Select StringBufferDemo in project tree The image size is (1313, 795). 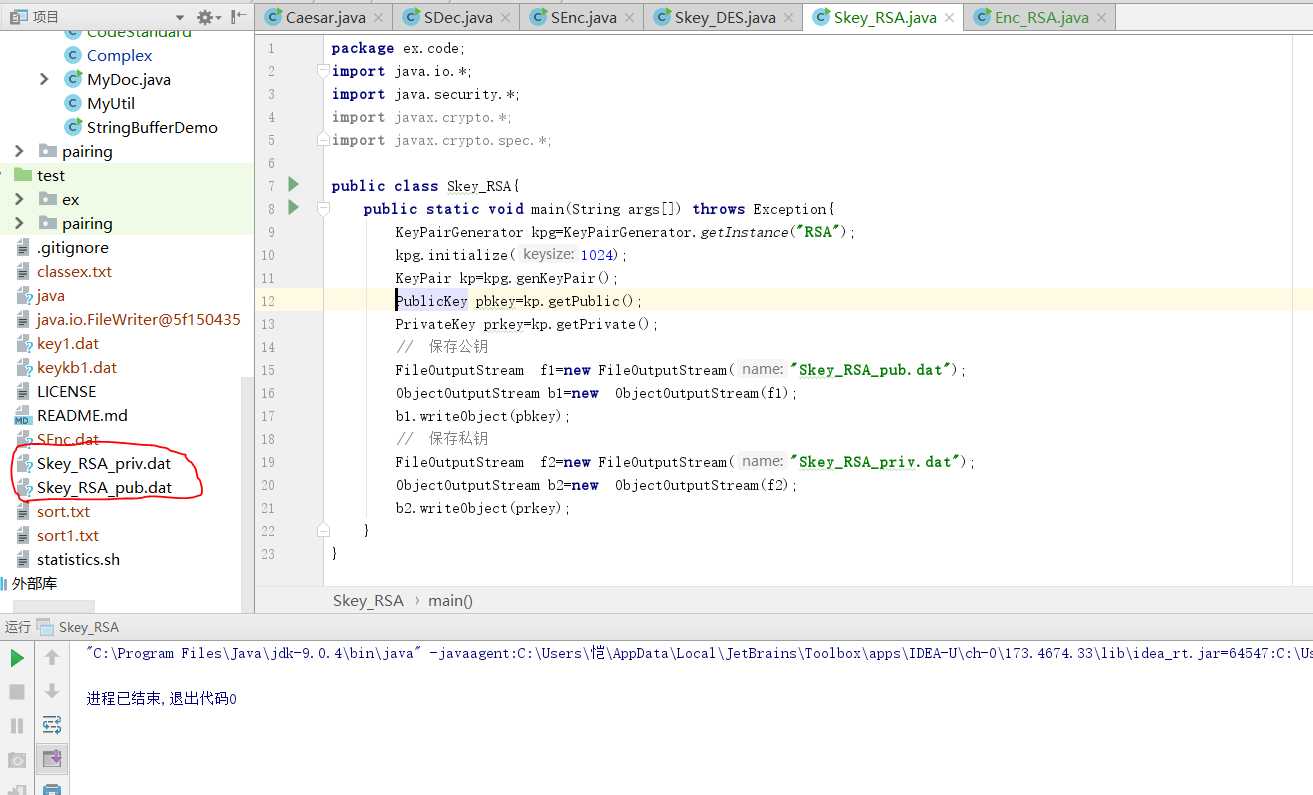pyautogui.click(x=152, y=127)
